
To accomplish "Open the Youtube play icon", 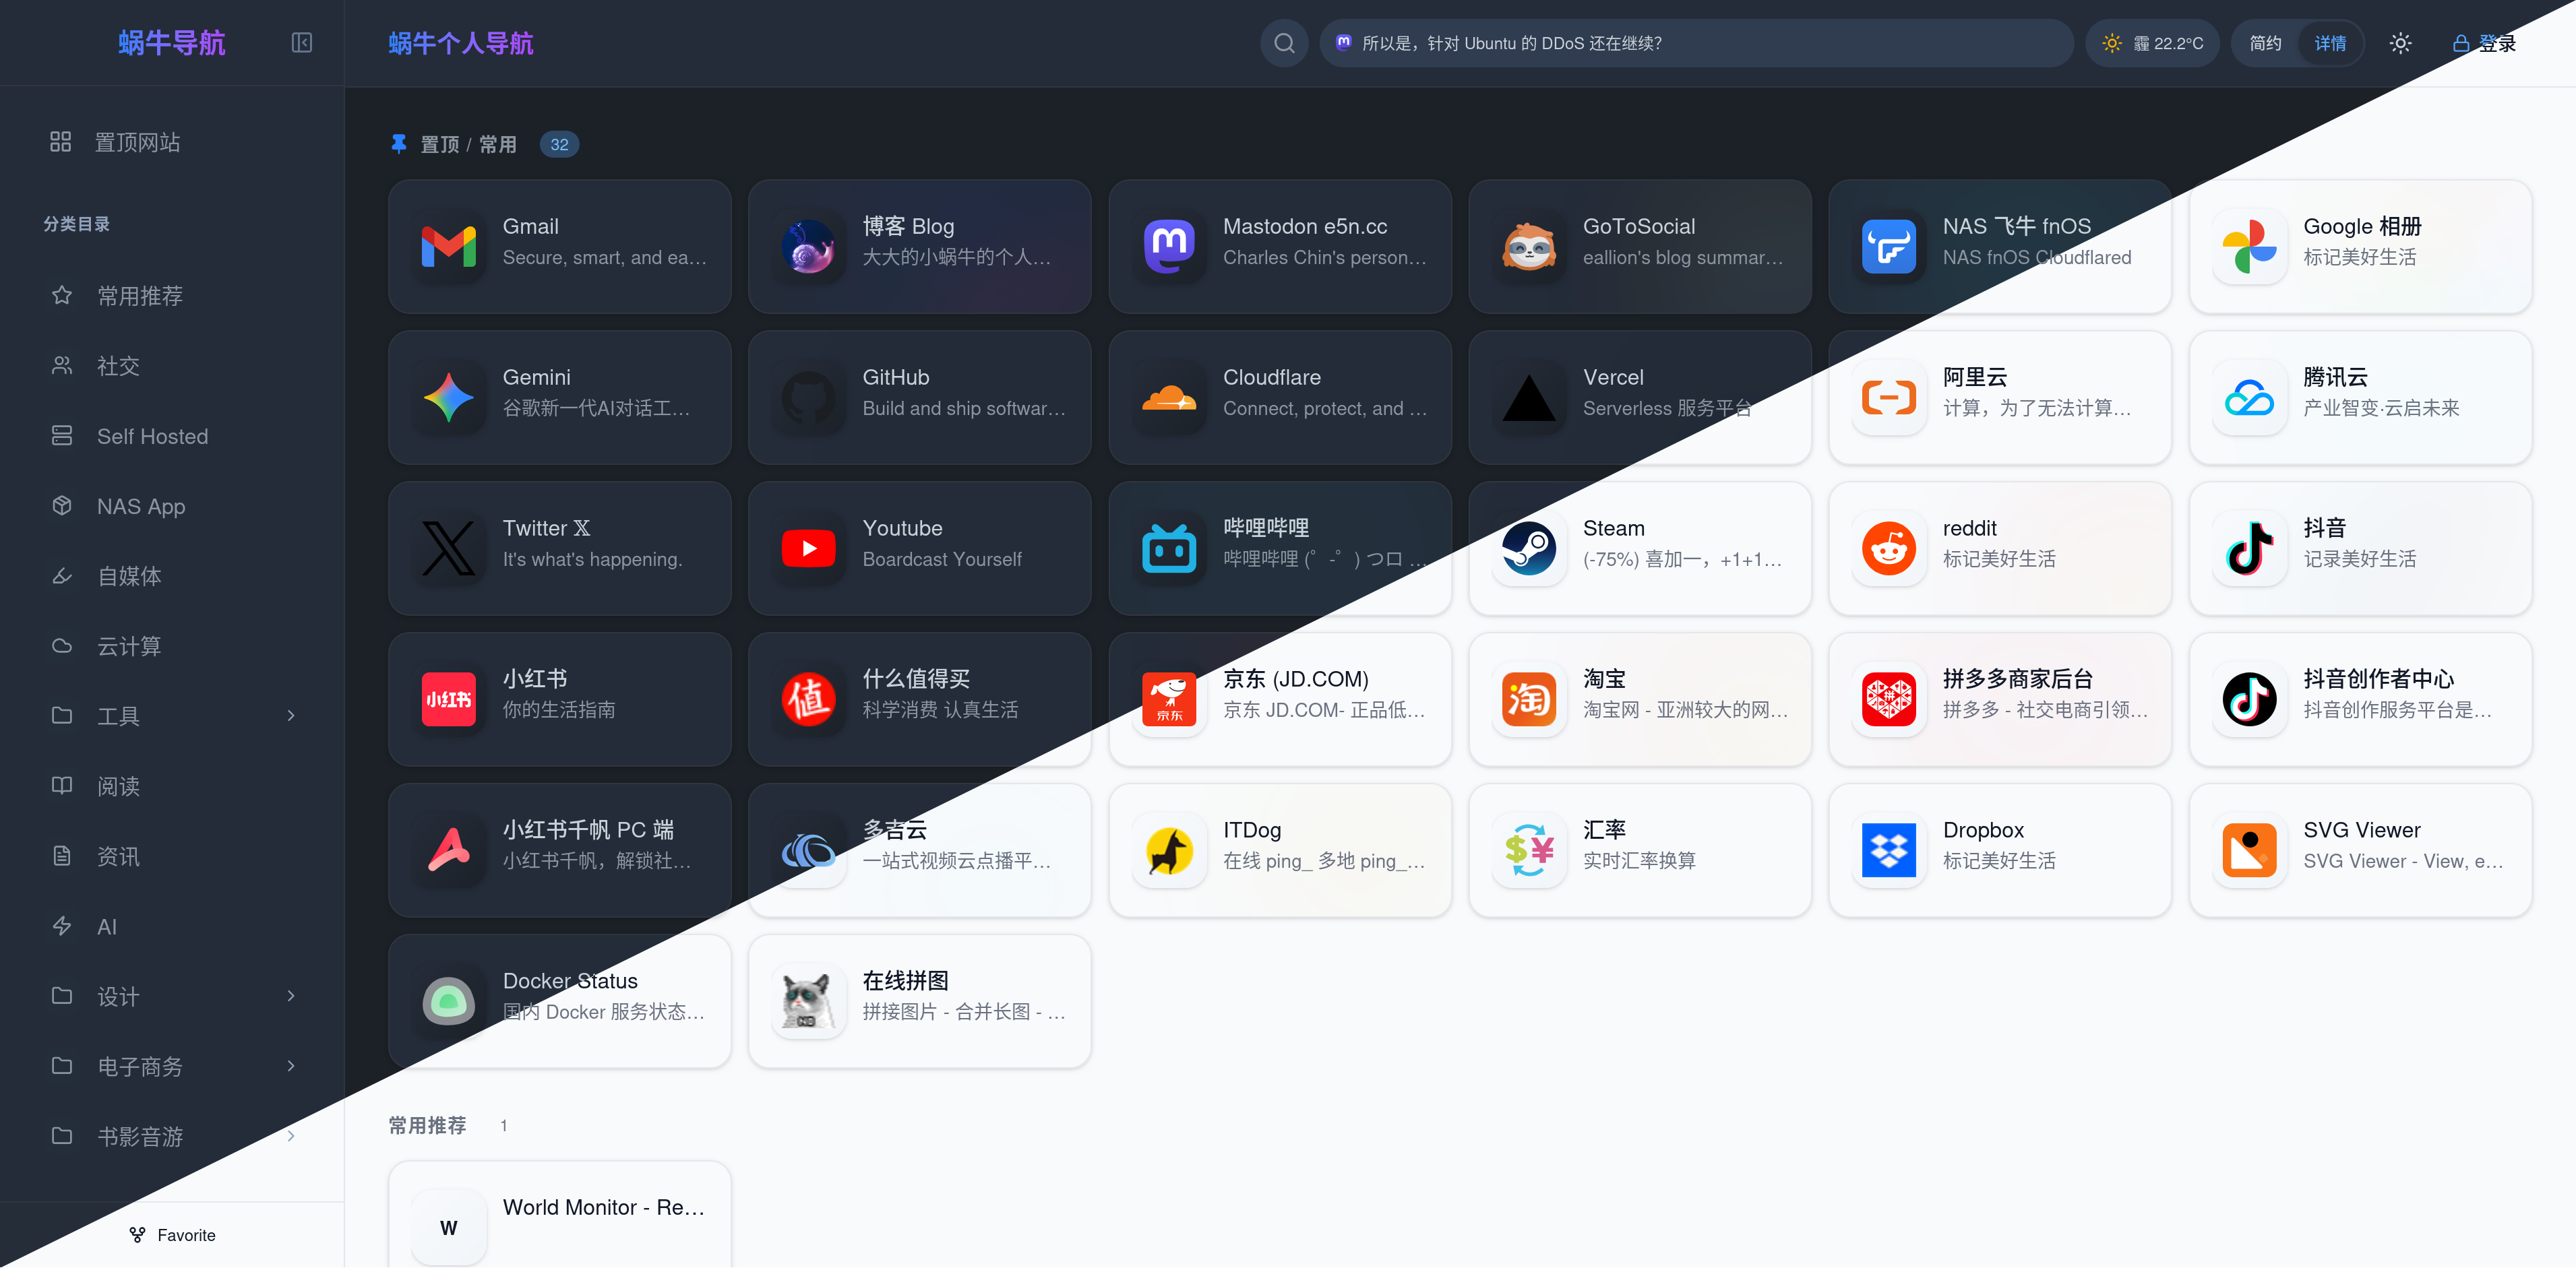I will click(809, 549).
